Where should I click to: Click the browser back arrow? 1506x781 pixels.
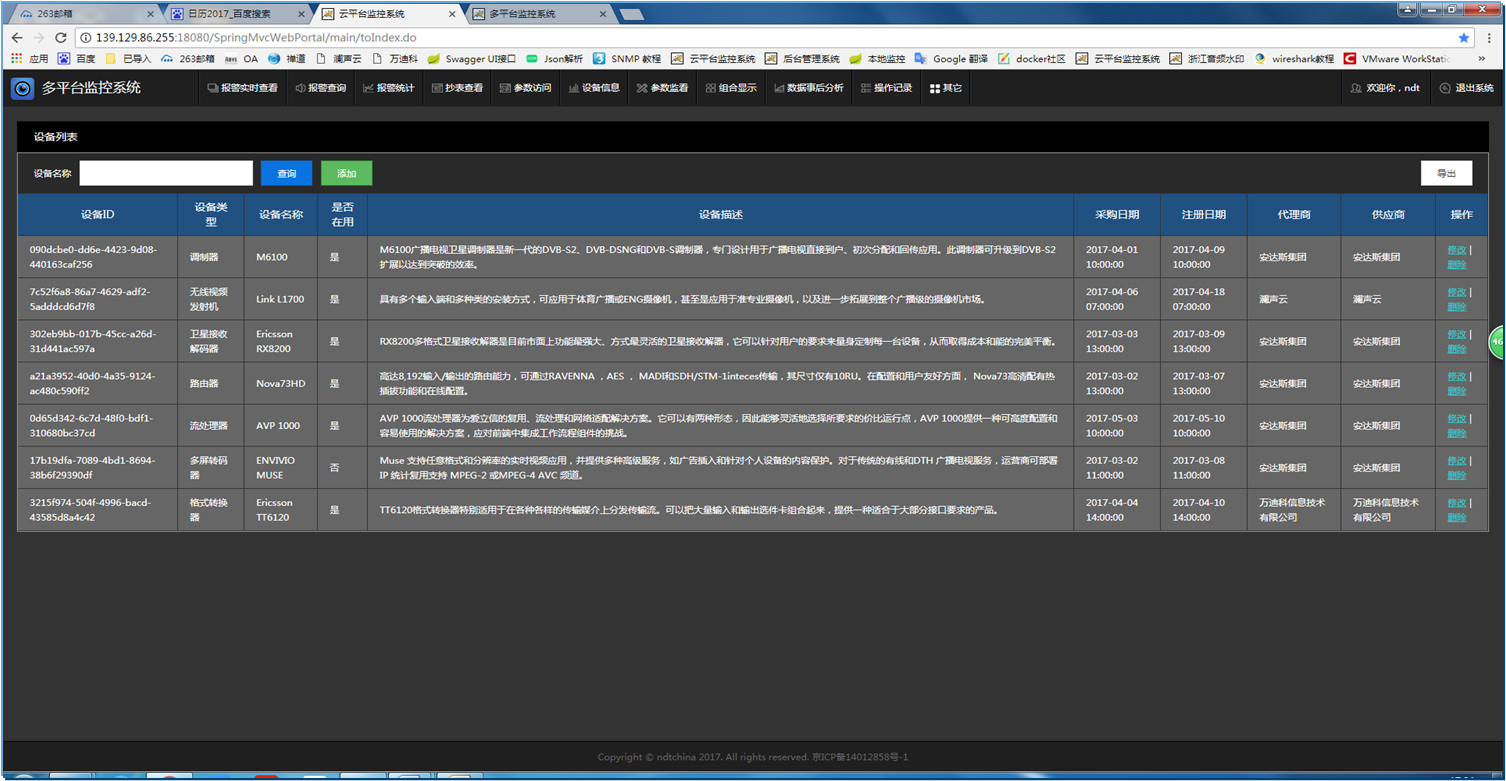point(16,38)
